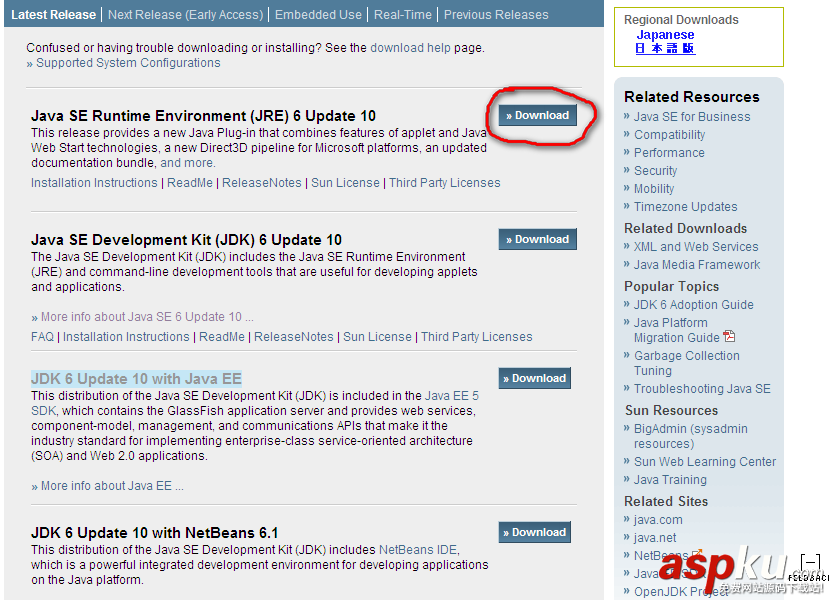829x600 pixels.
Task: Open Java Media Framework download
Action: (697, 265)
